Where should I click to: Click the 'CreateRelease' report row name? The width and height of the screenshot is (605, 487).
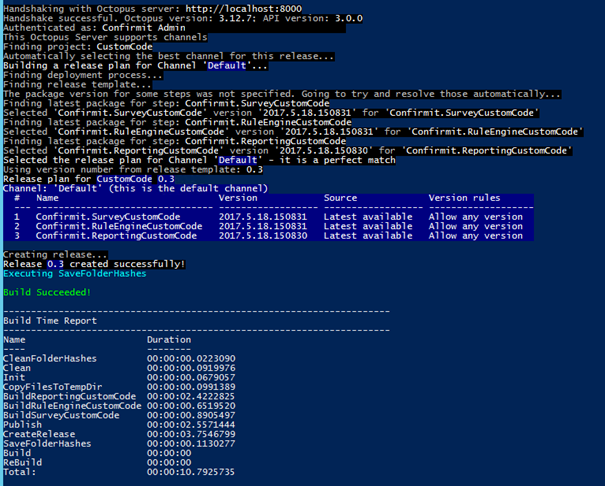[x=39, y=434]
